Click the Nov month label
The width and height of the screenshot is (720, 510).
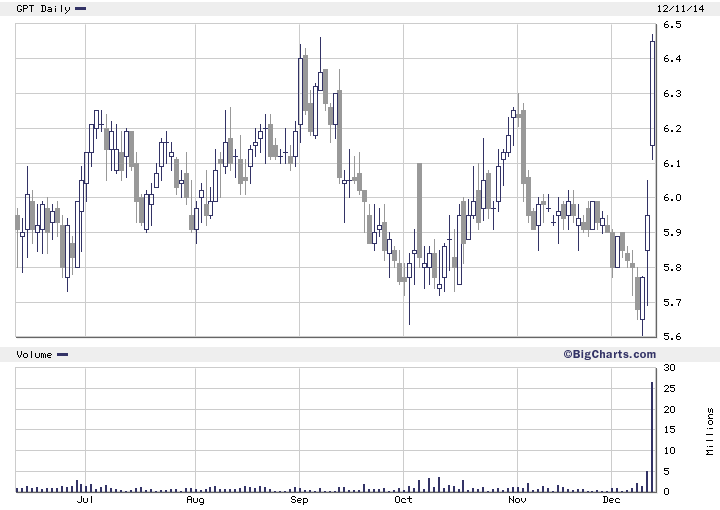pyautogui.click(x=517, y=500)
